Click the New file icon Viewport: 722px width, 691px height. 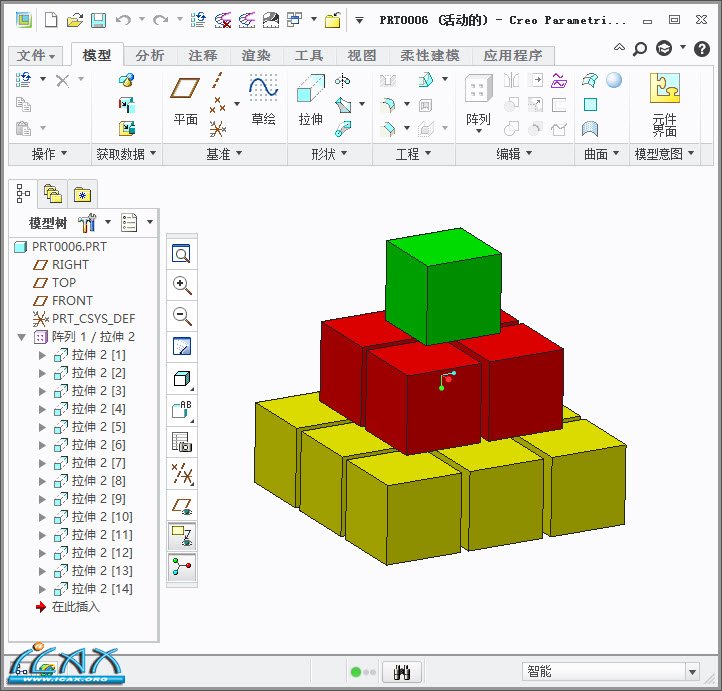[x=51, y=20]
